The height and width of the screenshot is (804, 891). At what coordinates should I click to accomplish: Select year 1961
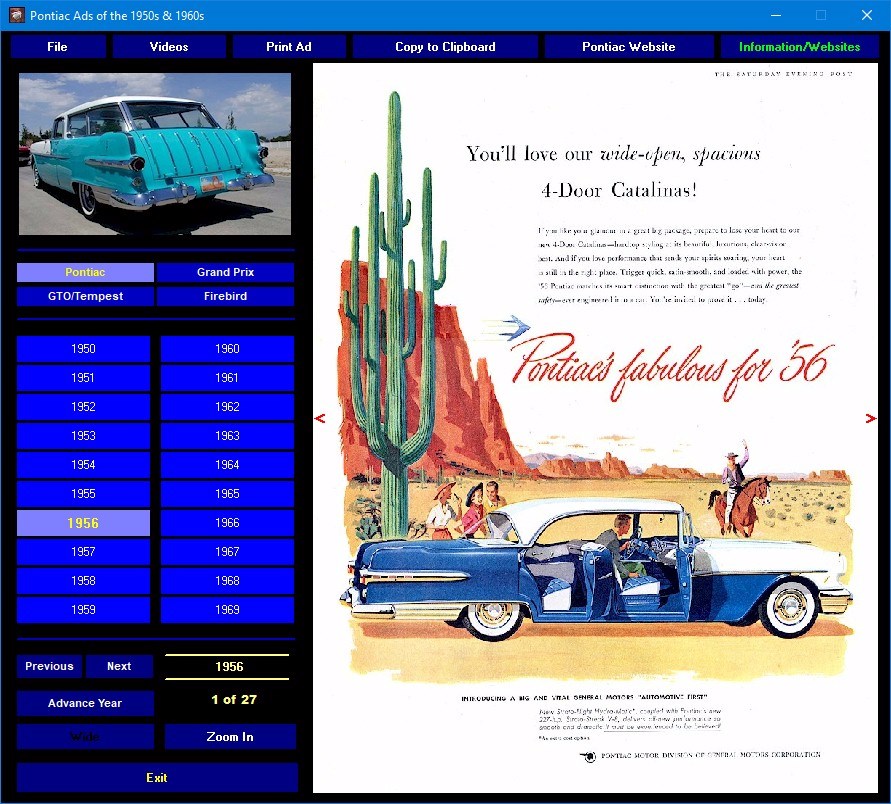coord(227,378)
